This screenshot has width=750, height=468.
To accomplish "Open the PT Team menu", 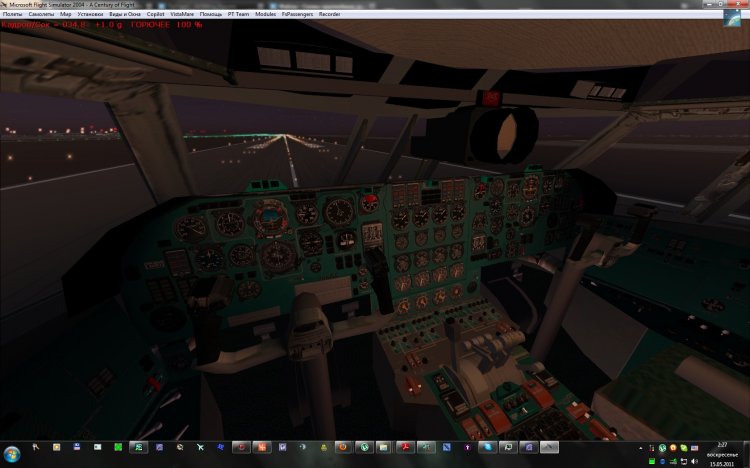I will click(x=238, y=16).
